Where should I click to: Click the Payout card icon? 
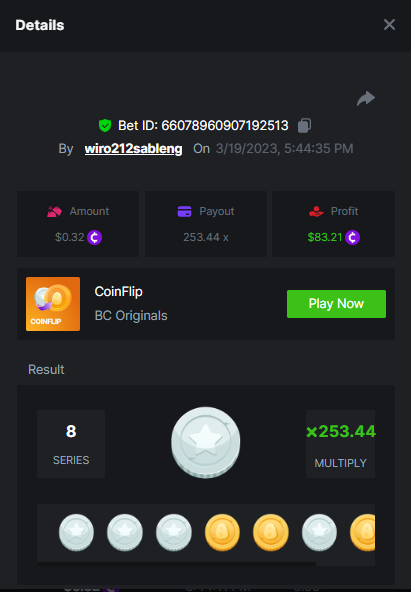pos(185,211)
